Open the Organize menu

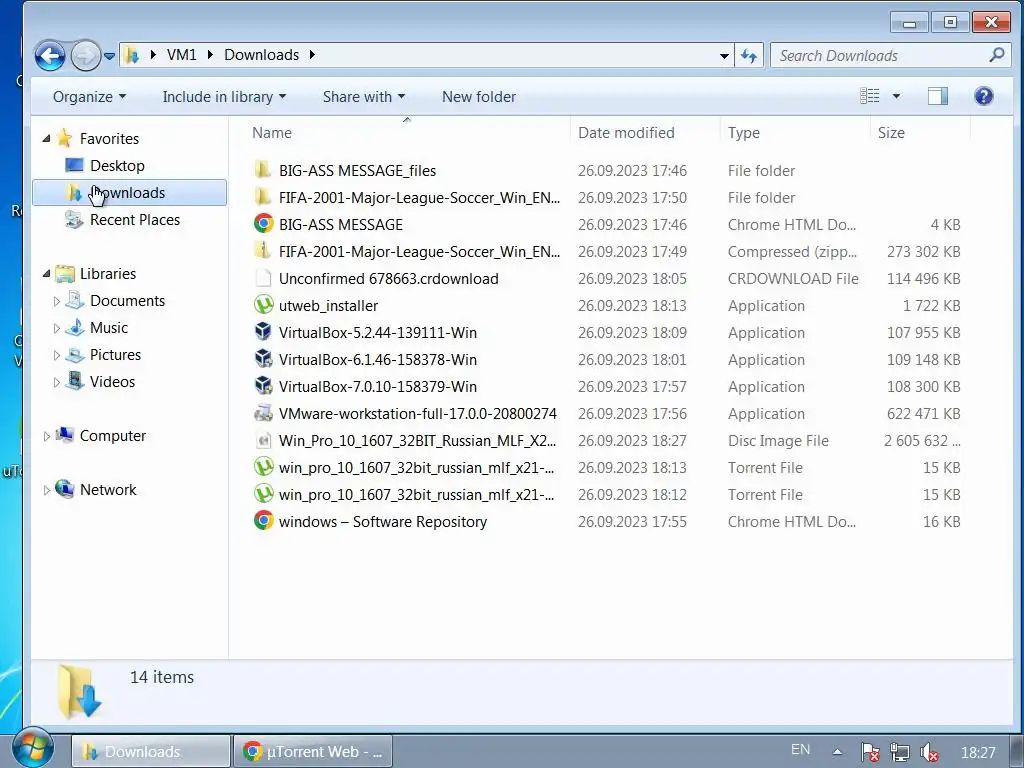pyautogui.click(x=89, y=97)
